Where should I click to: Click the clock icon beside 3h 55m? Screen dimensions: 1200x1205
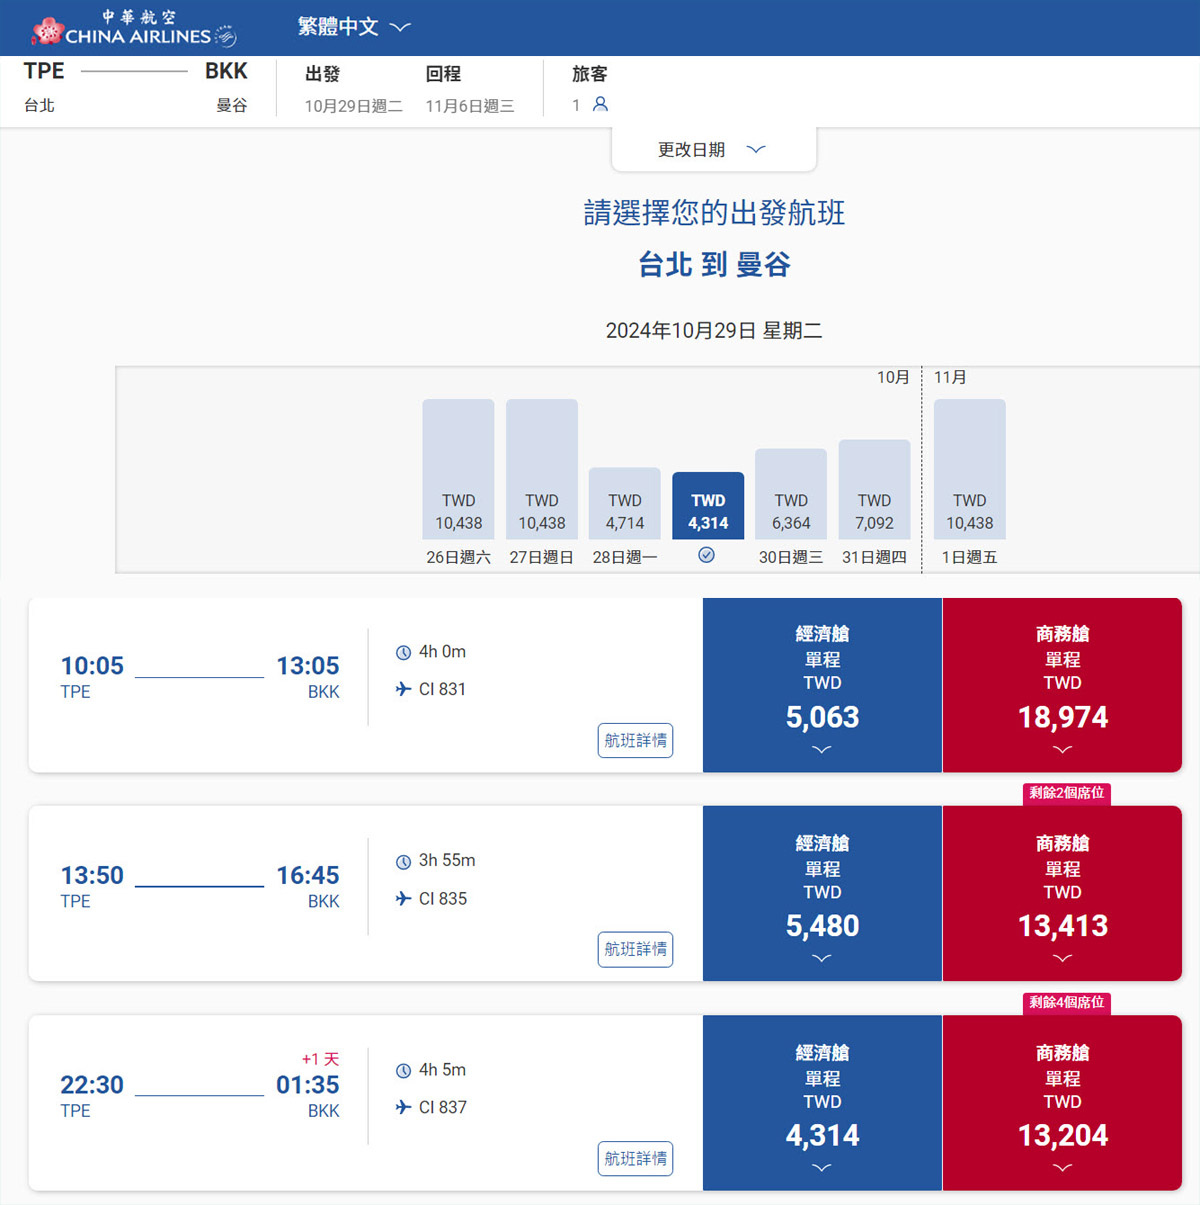pos(403,861)
